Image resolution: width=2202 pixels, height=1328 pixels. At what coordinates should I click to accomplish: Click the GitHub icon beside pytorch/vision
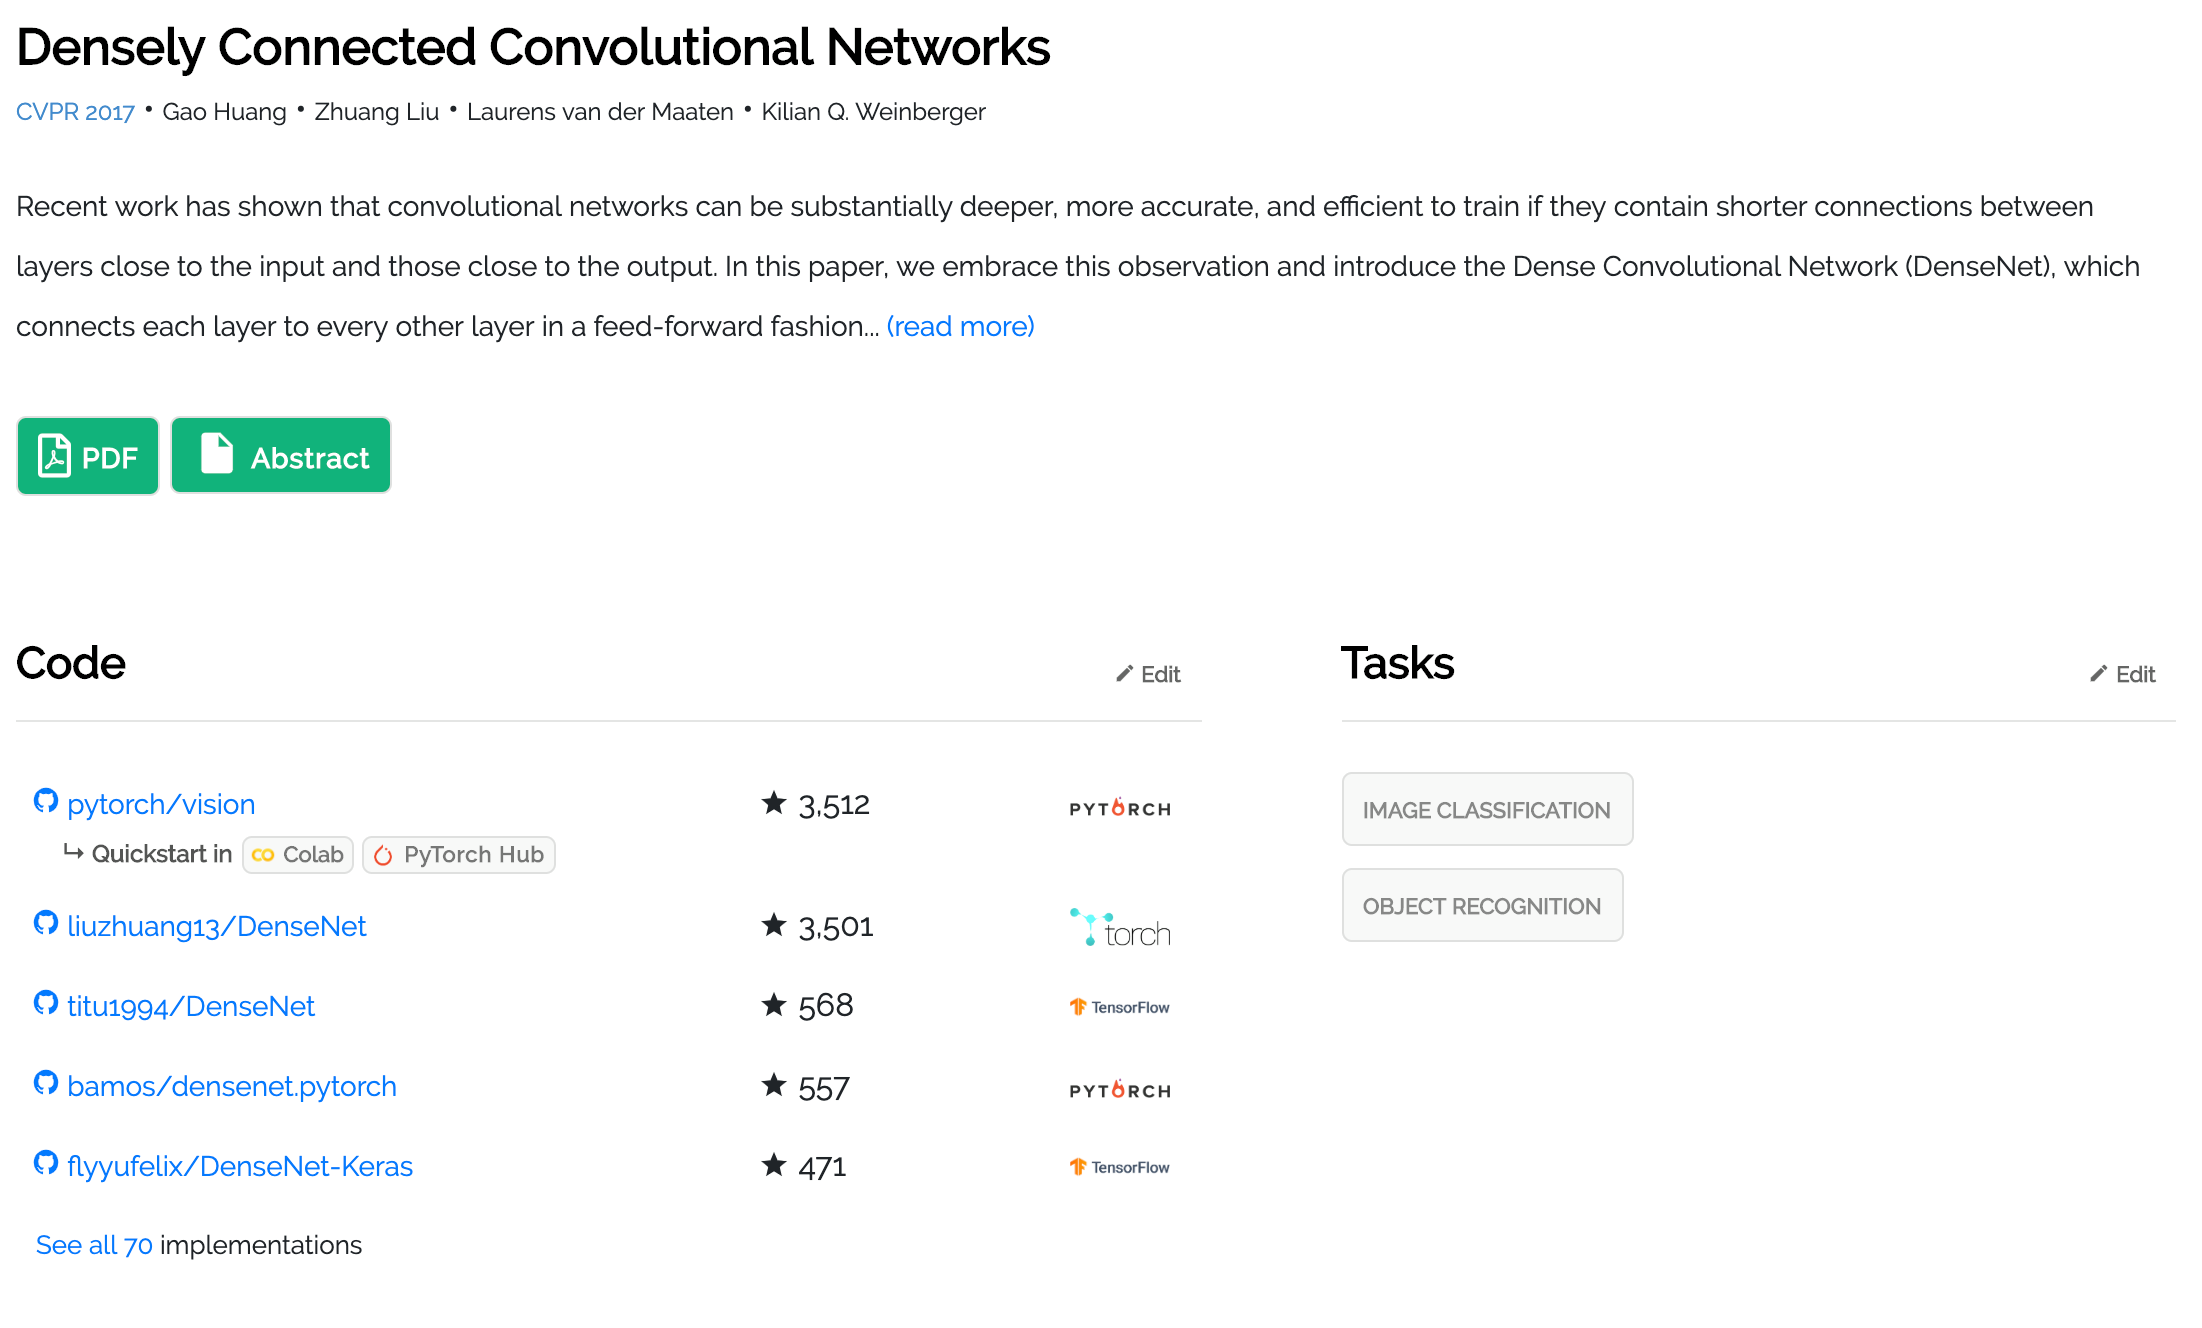[x=46, y=801]
